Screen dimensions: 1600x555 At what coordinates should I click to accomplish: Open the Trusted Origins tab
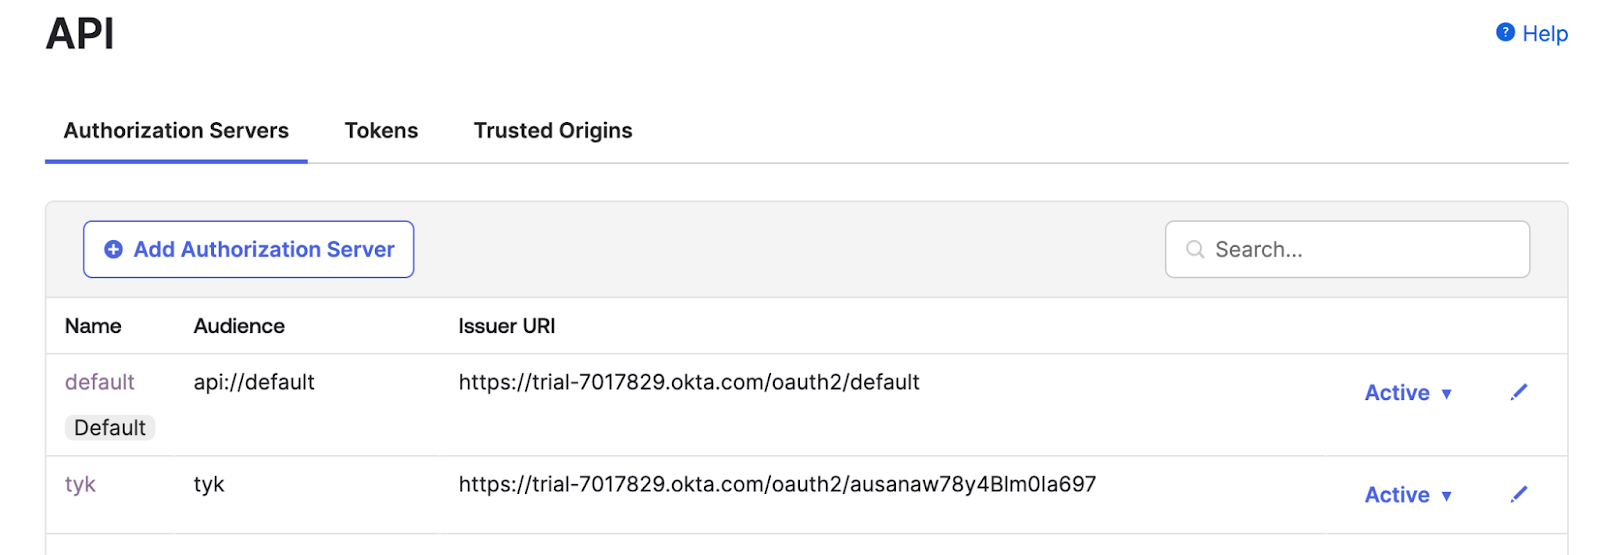pos(553,131)
